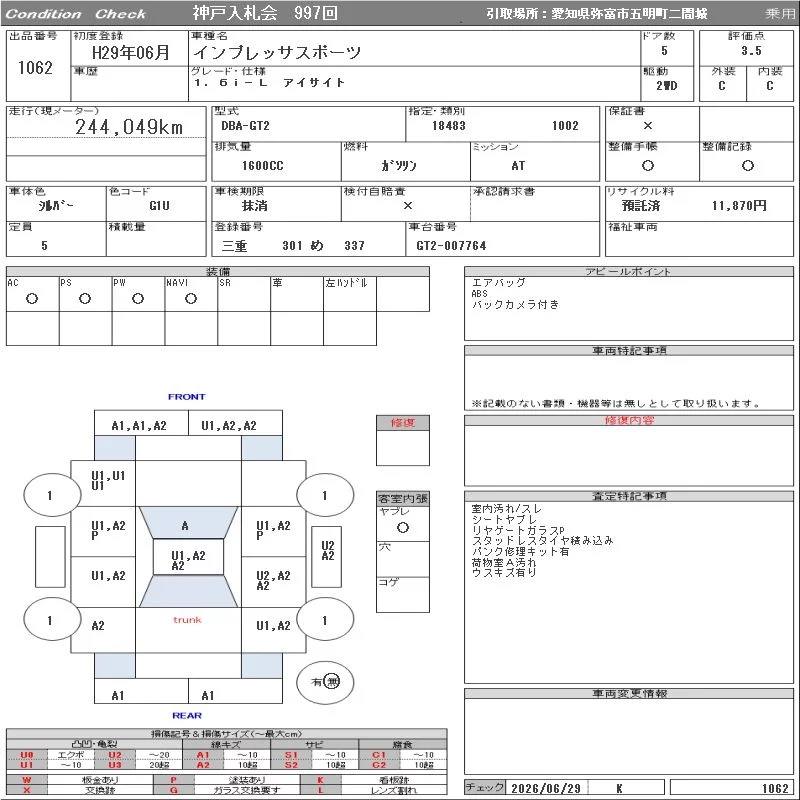Click note 荷物室A汚れ

504,562
